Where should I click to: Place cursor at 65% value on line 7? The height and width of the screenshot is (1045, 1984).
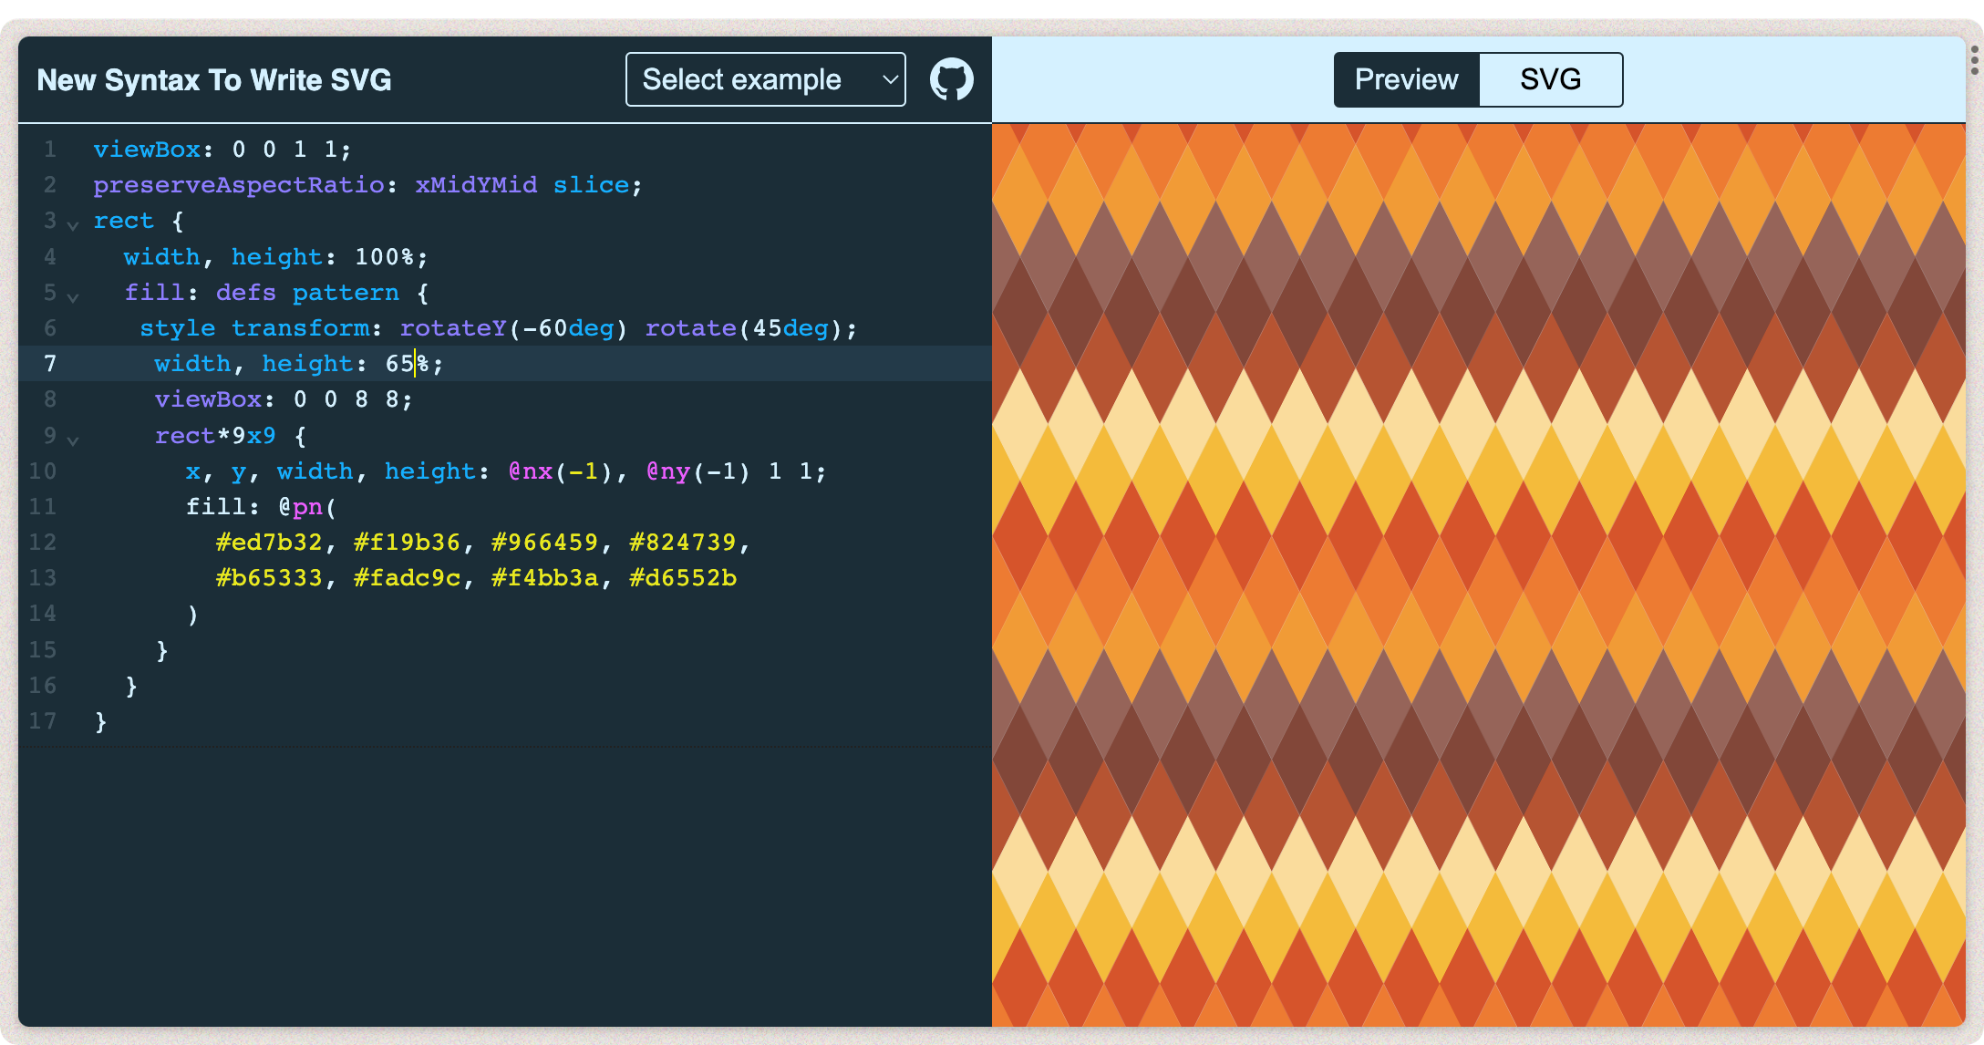tap(407, 364)
